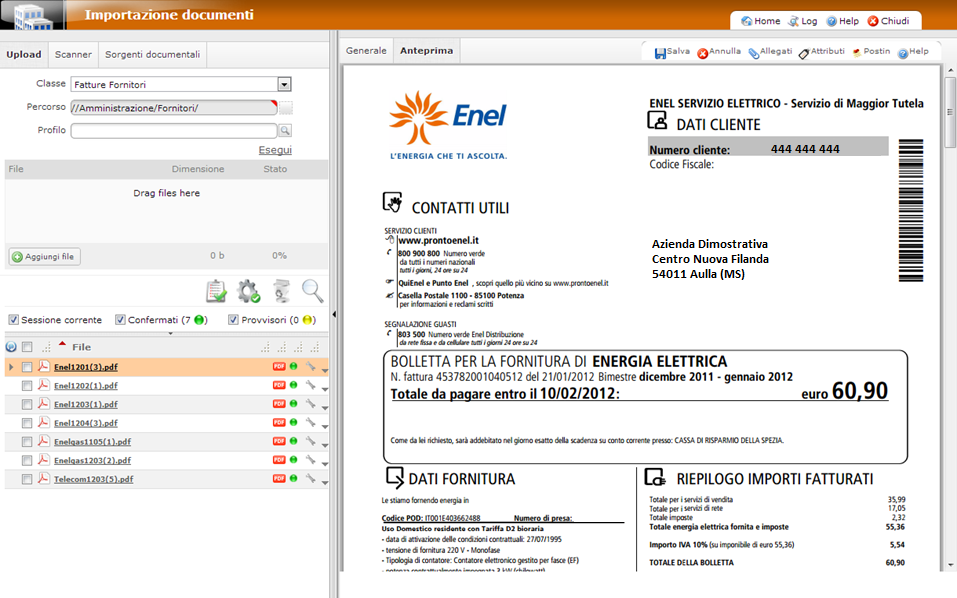Screen dimensions: 957x598
Task: Click the gear with green check icon
Action: pyautogui.click(x=249, y=291)
